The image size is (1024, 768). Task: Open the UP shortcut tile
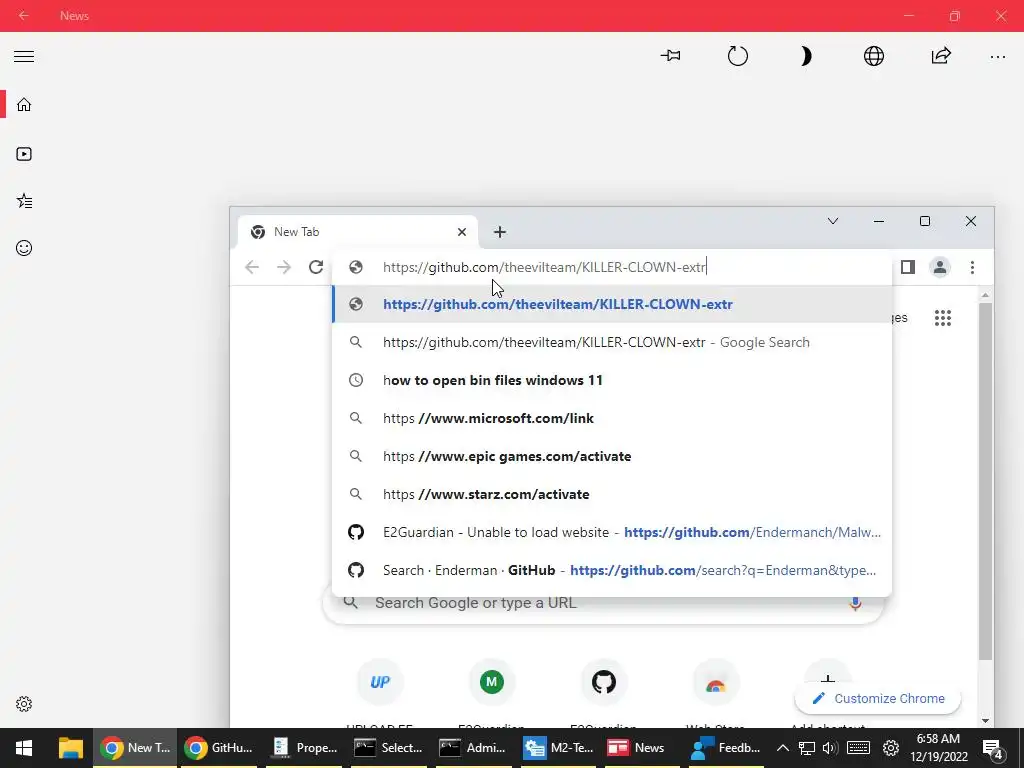(379, 682)
